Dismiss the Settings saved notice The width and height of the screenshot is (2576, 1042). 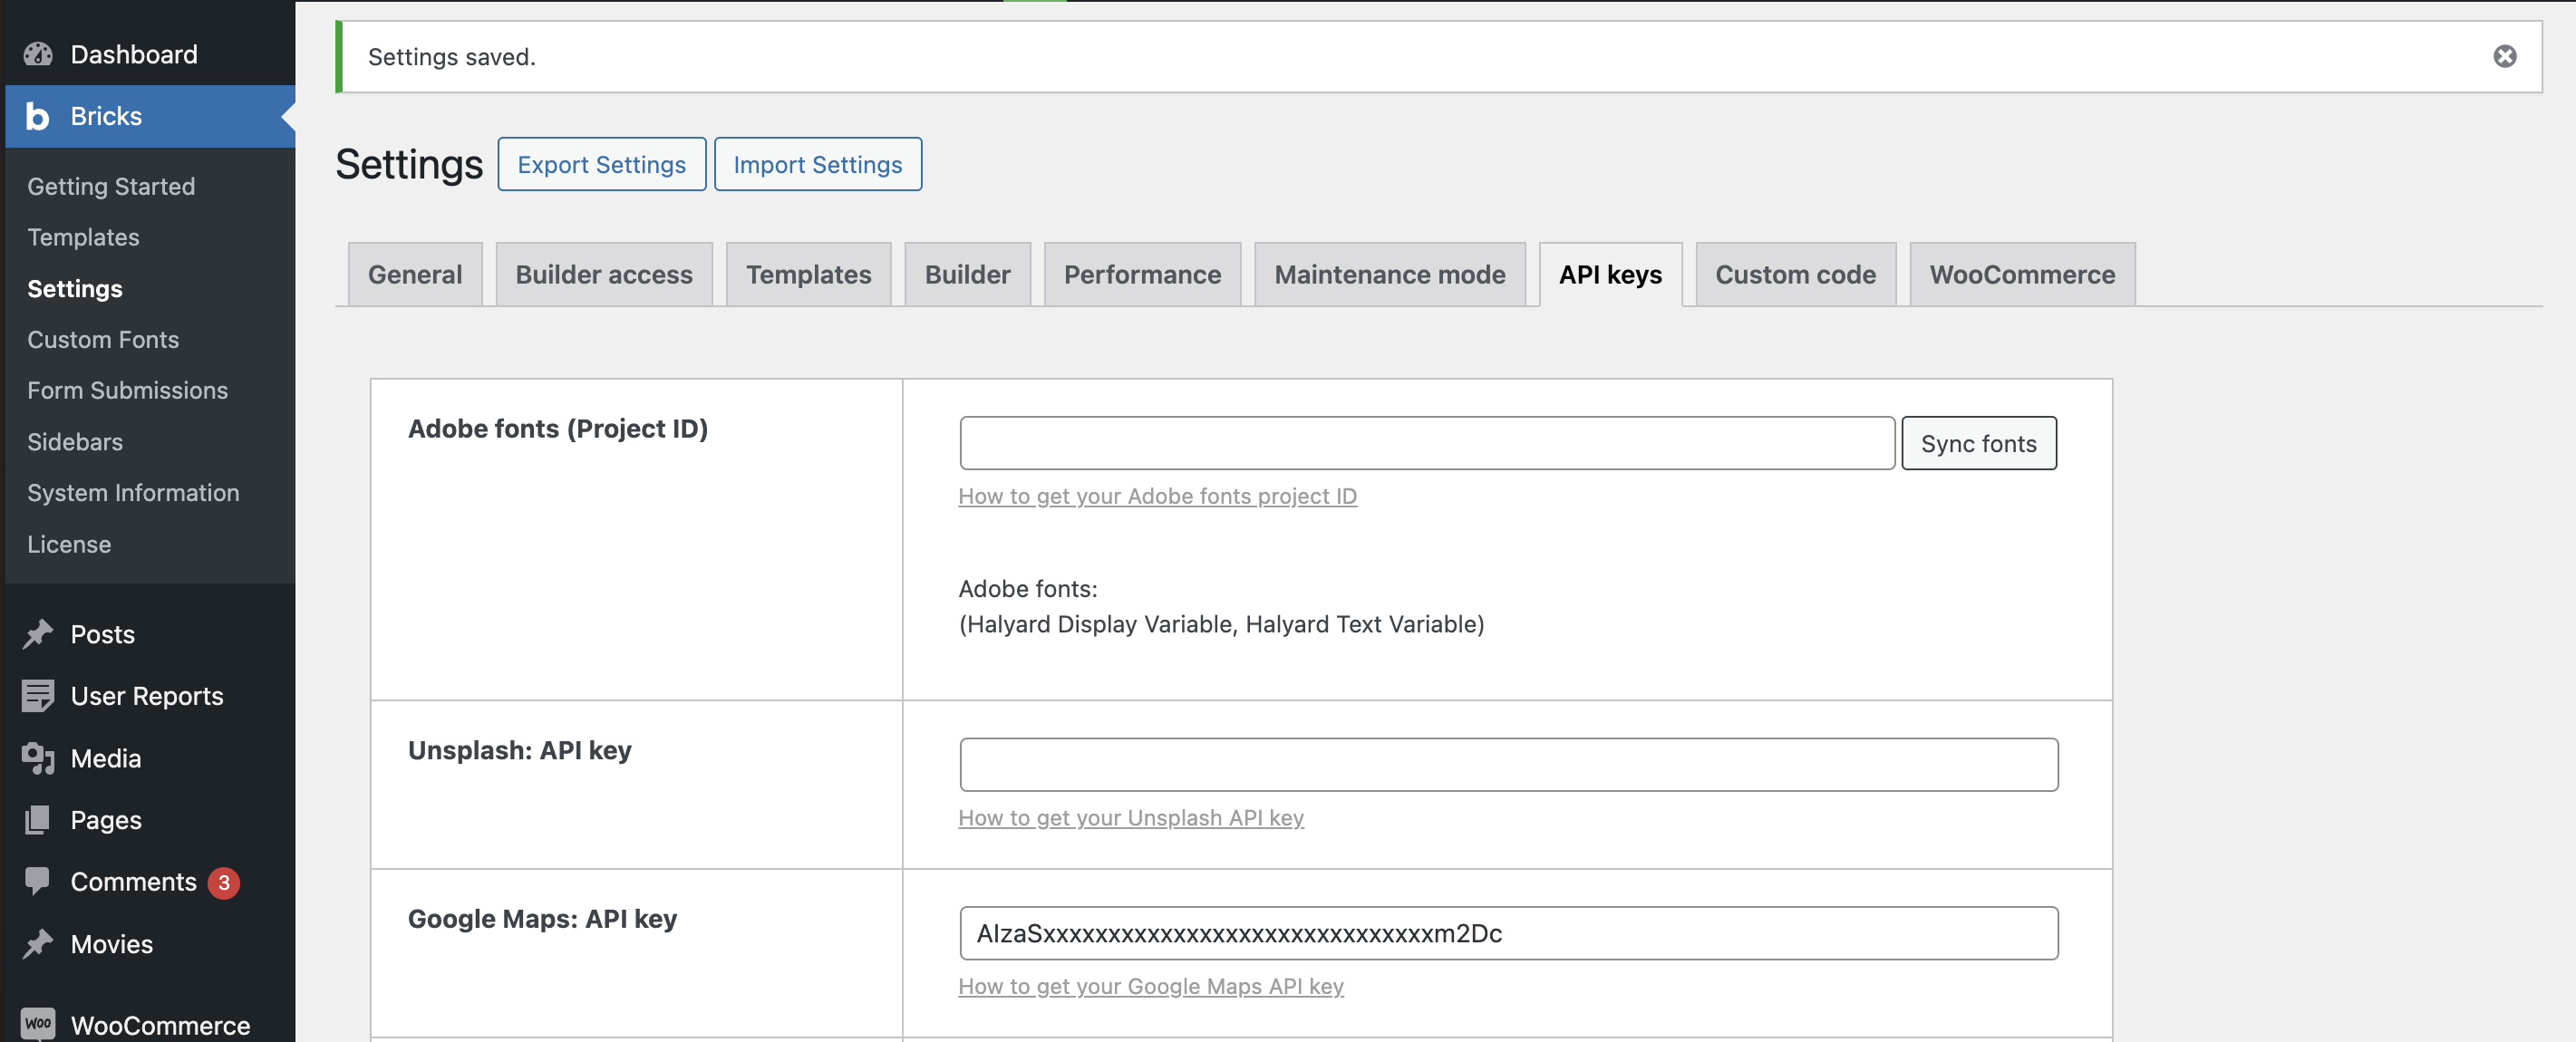point(2504,56)
